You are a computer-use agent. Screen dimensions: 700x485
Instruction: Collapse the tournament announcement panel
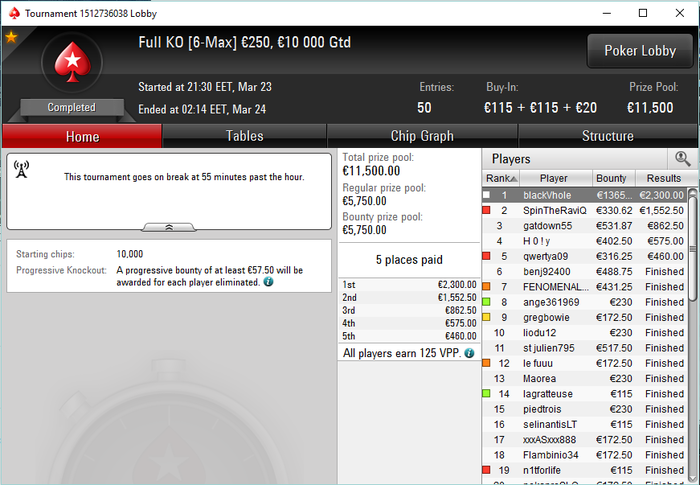(x=169, y=227)
